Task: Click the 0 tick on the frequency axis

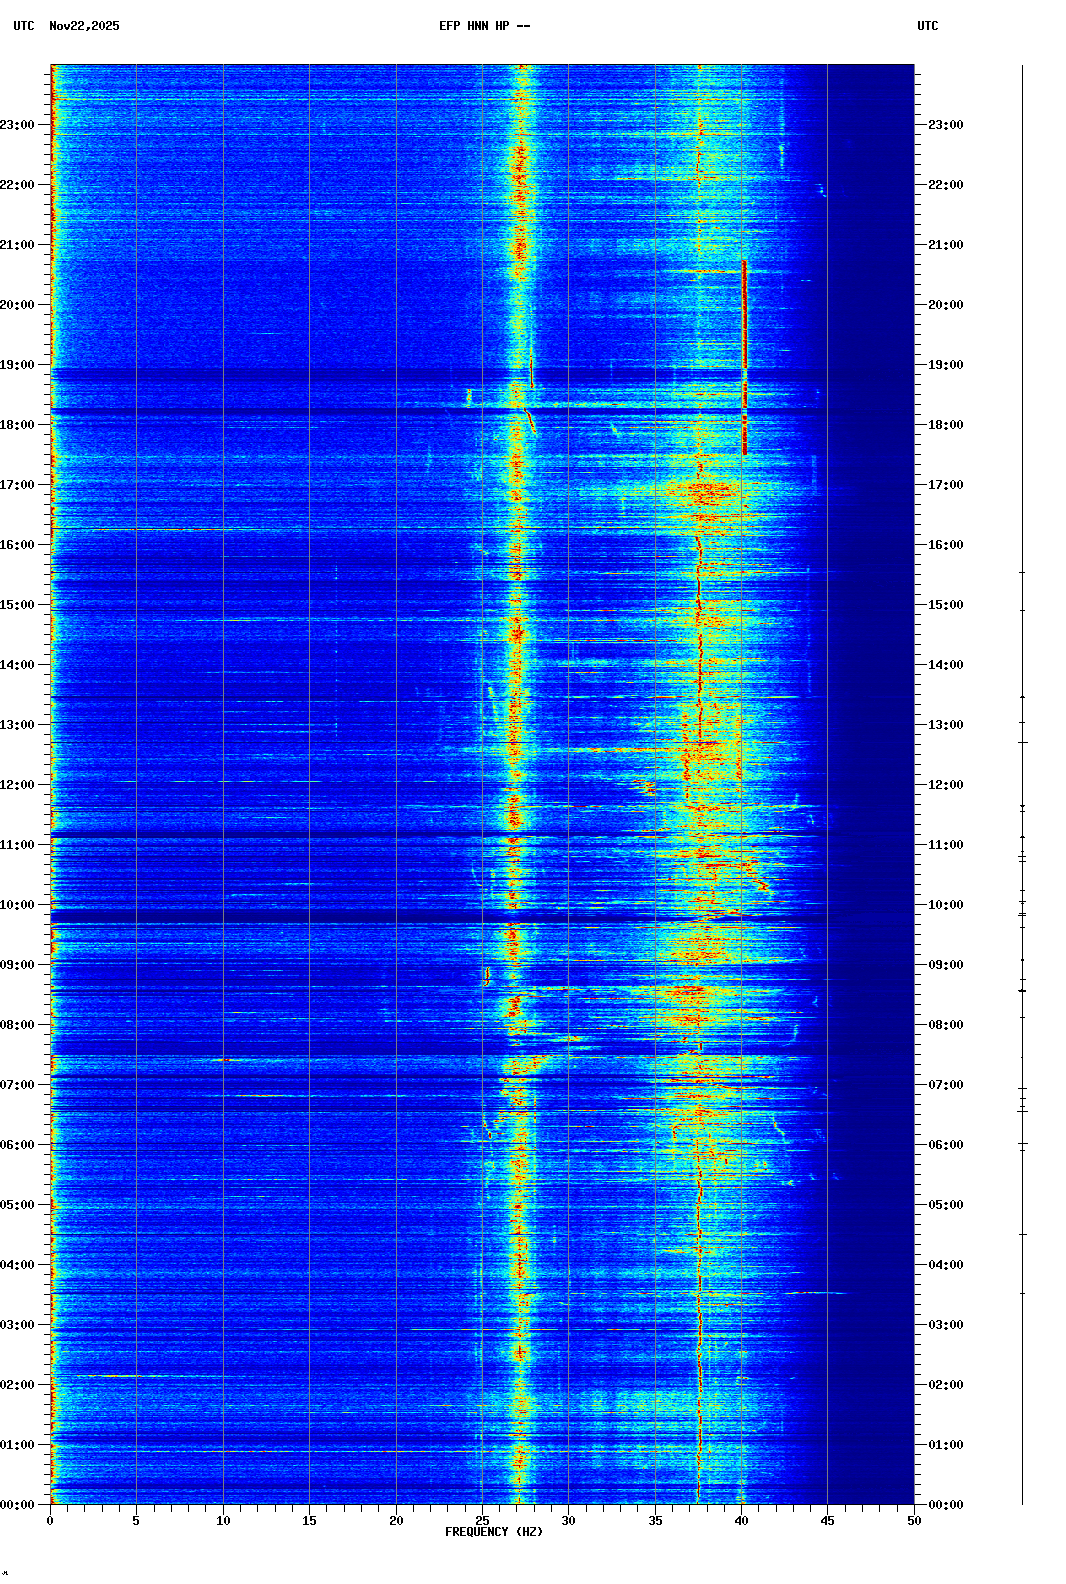Action: (50, 1520)
